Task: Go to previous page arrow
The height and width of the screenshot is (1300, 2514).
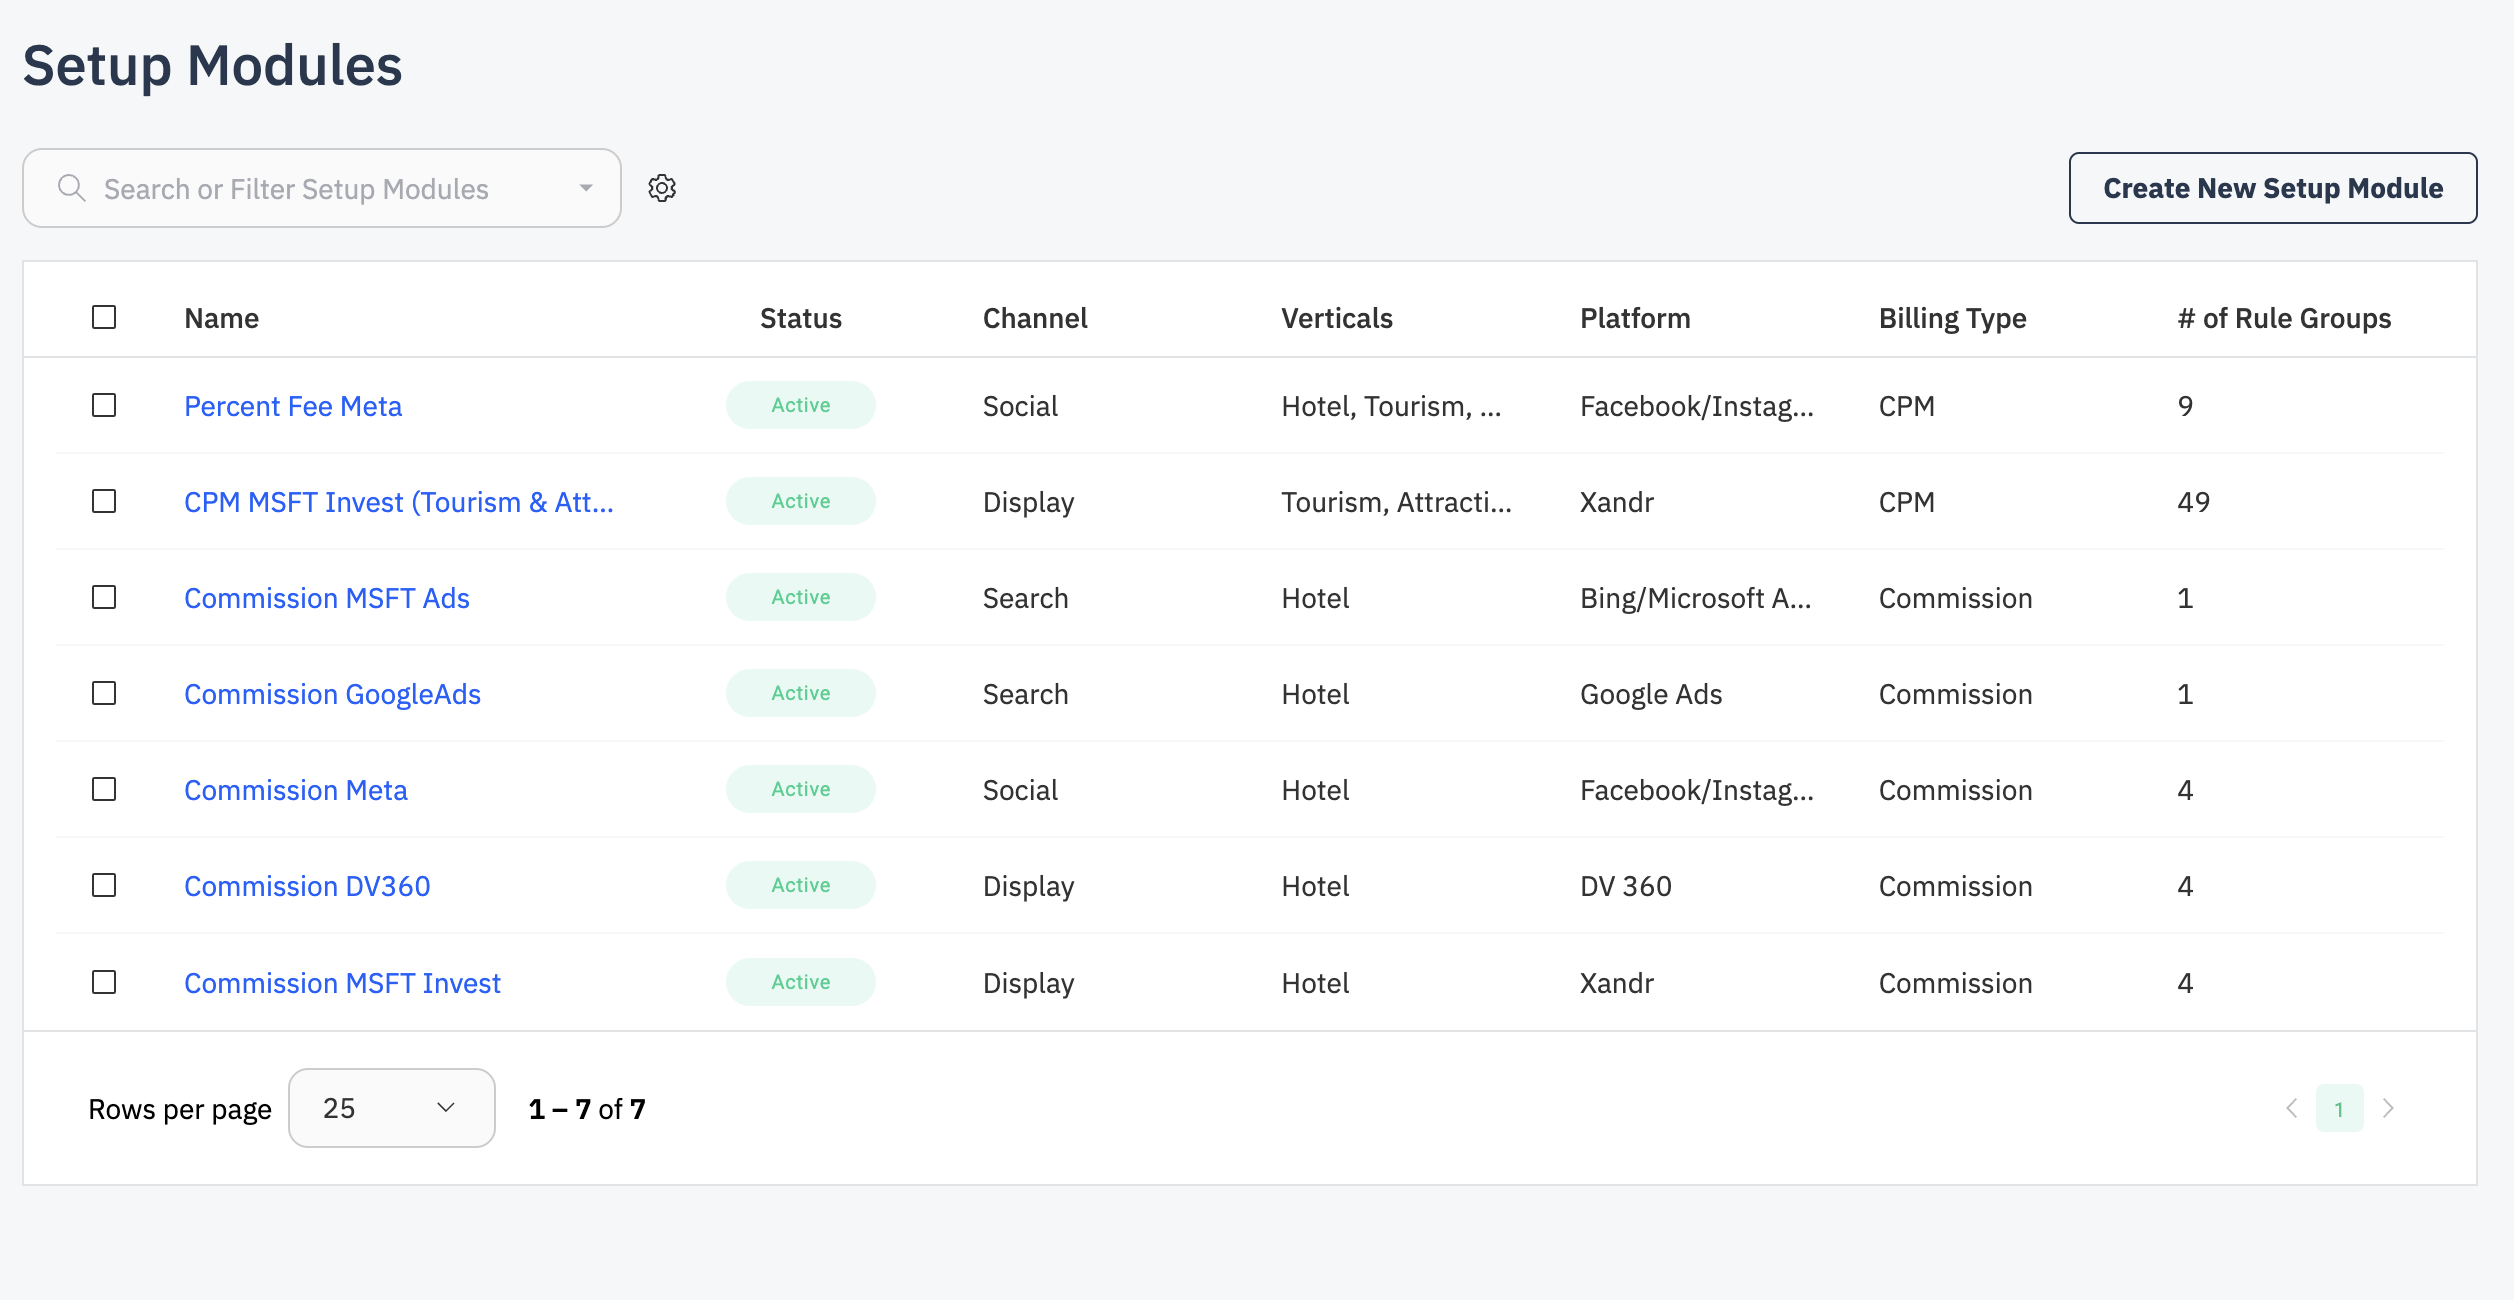Action: pos(2292,1108)
